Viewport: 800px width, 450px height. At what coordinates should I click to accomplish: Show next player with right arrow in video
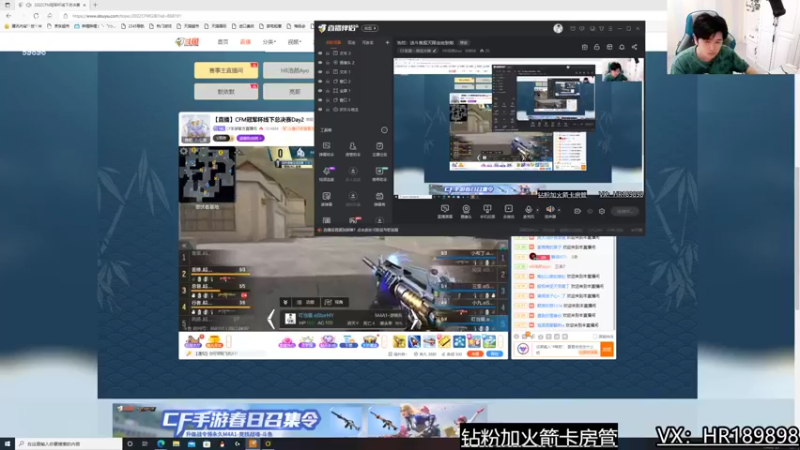click(414, 319)
